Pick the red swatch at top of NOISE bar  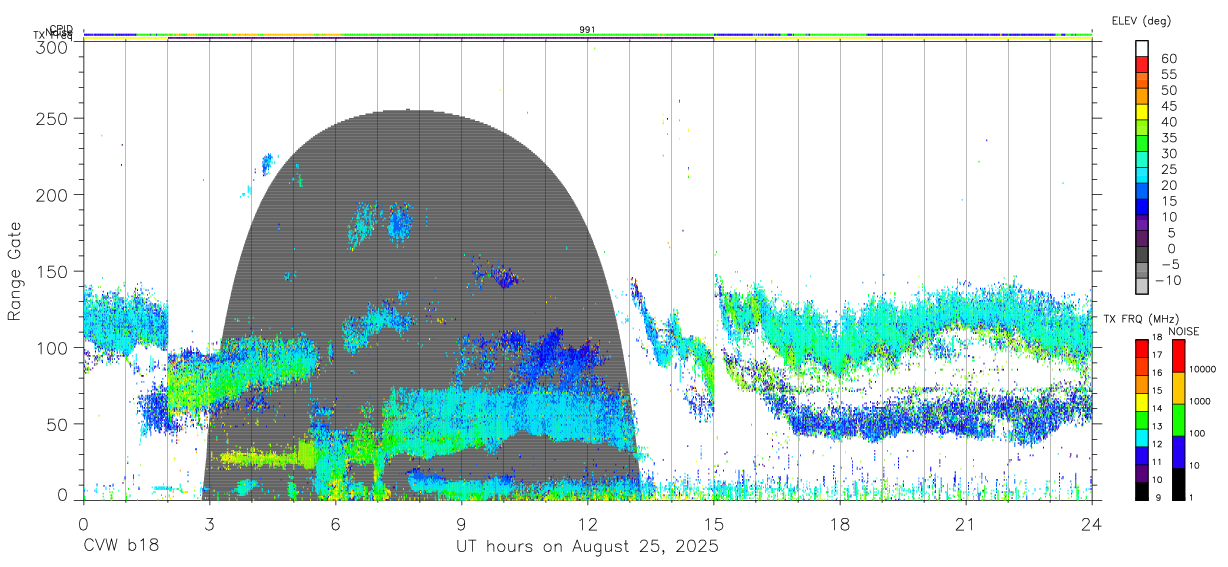click(x=1178, y=355)
